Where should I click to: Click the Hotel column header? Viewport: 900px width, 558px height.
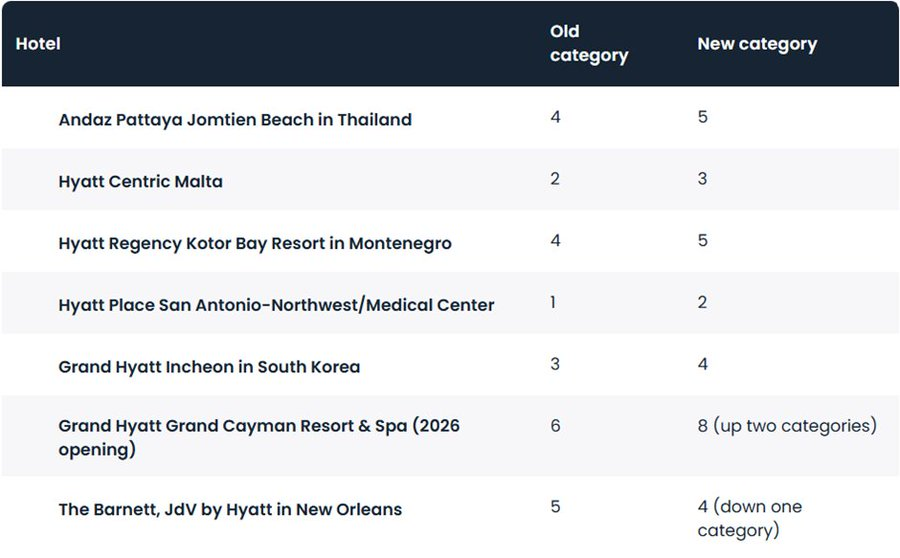[38, 44]
